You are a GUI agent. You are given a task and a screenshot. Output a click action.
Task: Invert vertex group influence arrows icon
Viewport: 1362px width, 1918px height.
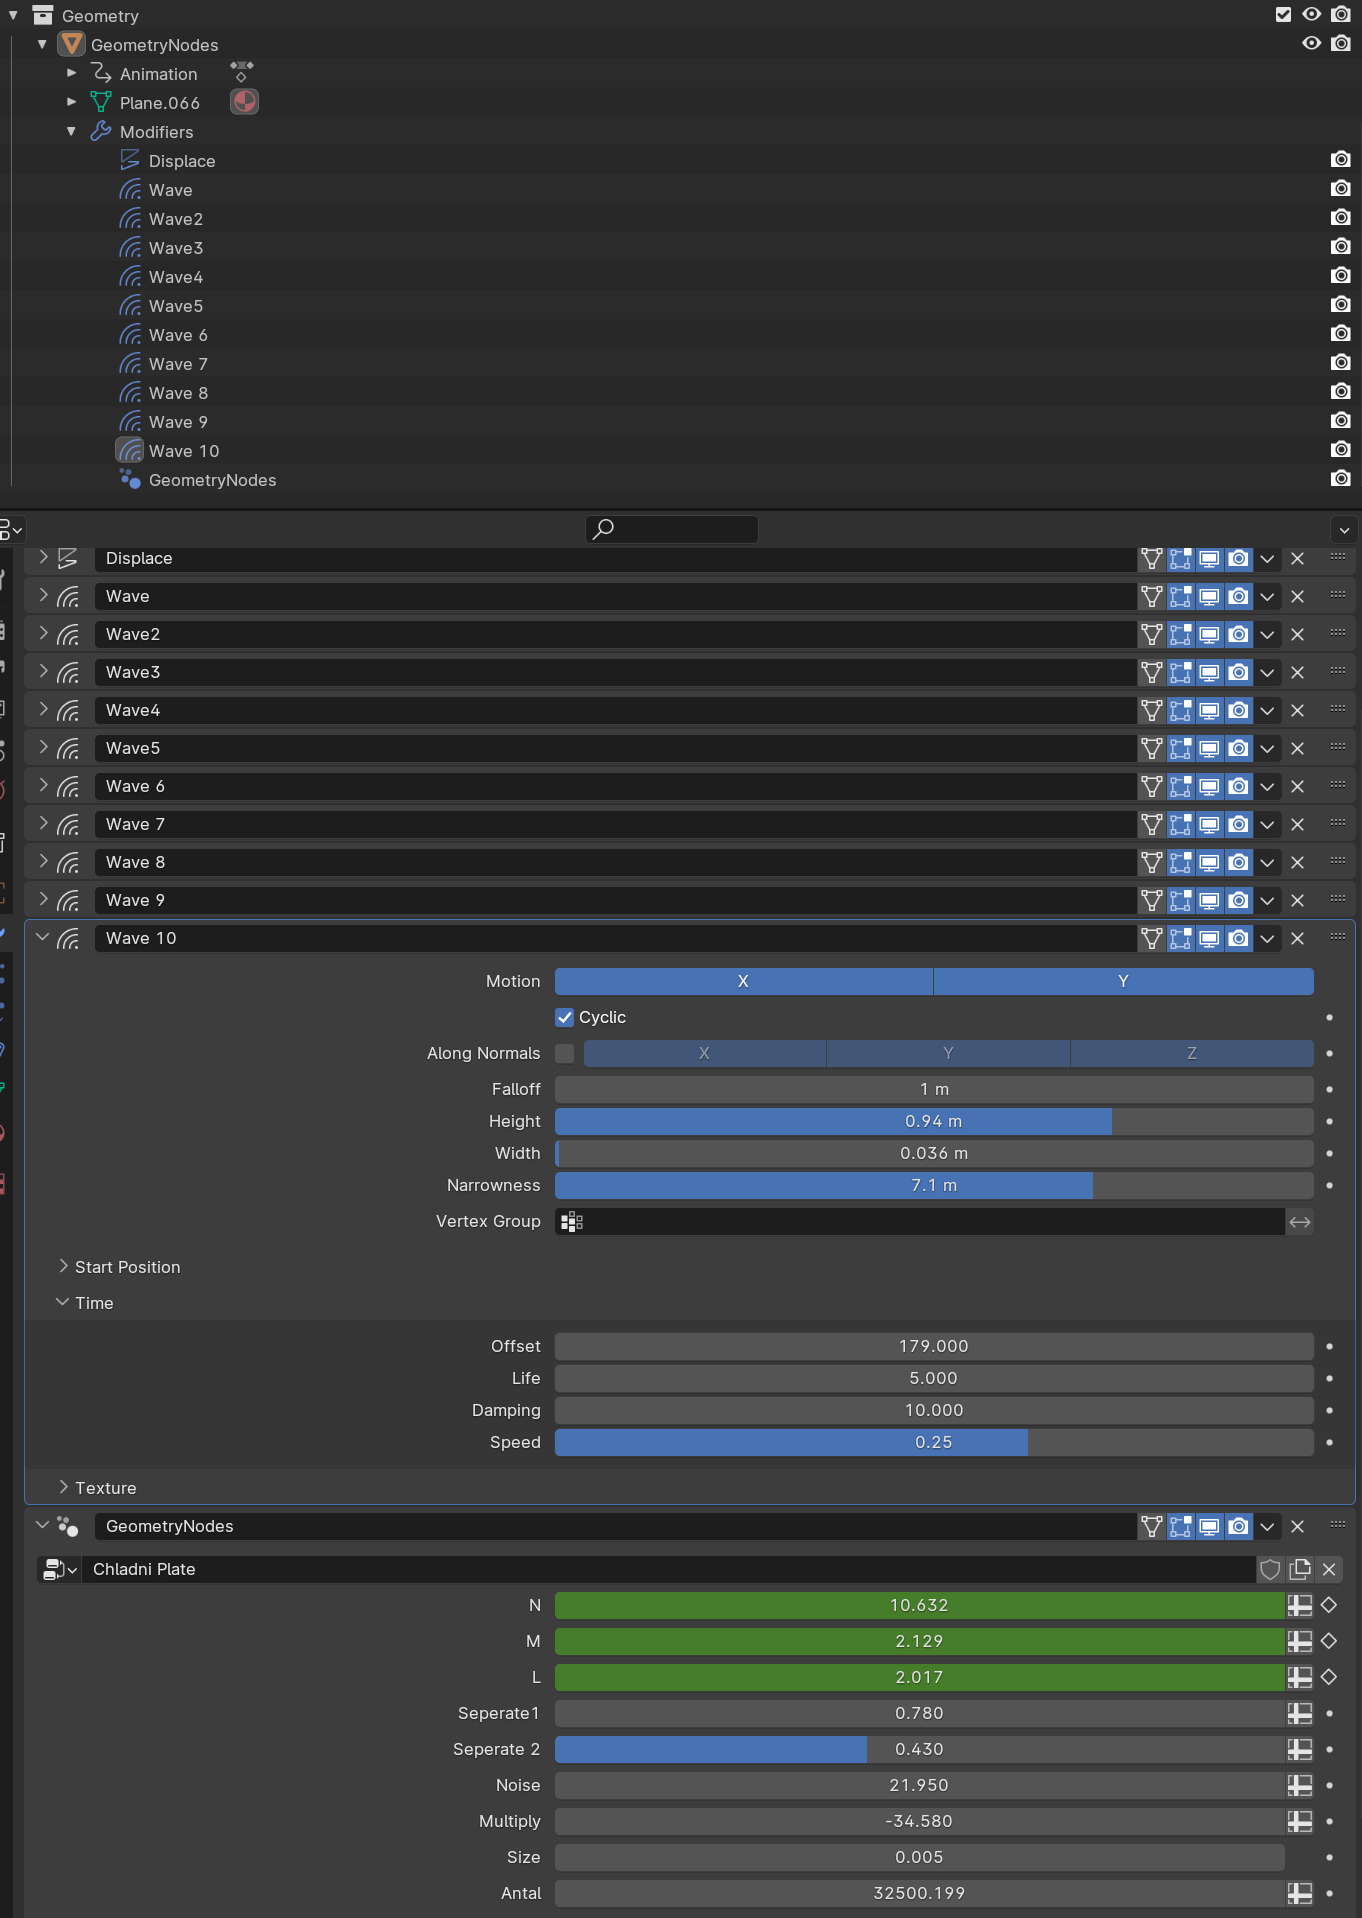(1300, 1221)
